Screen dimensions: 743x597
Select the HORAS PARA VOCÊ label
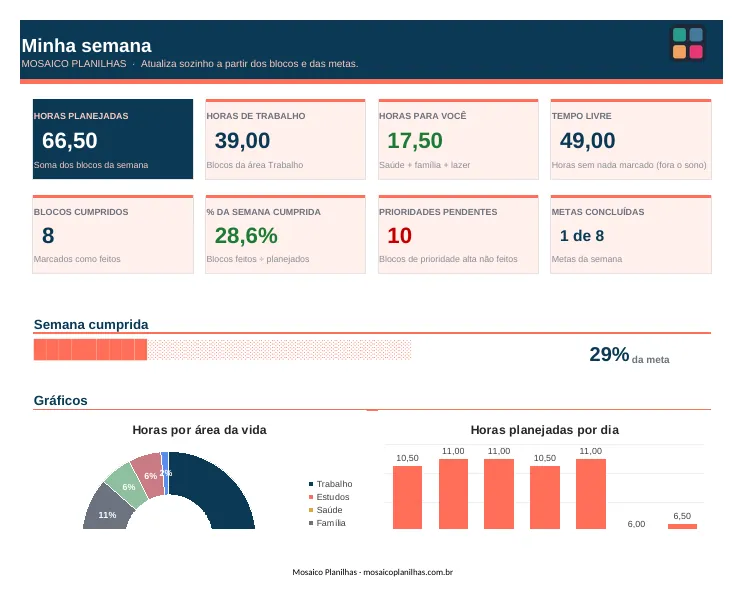click(423, 116)
